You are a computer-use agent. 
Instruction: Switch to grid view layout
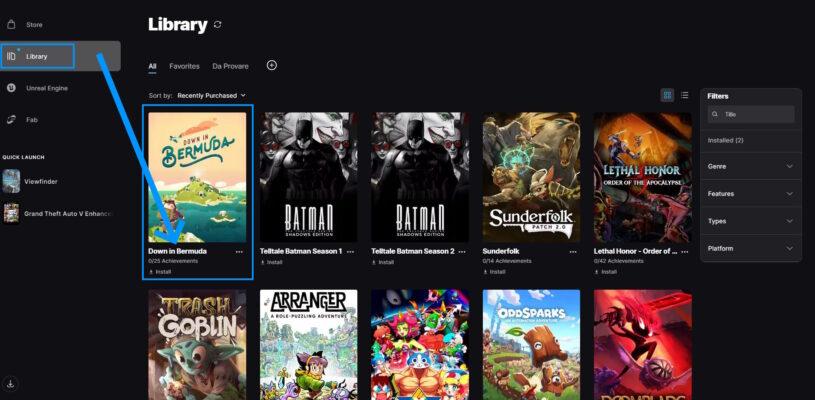tap(667, 95)
